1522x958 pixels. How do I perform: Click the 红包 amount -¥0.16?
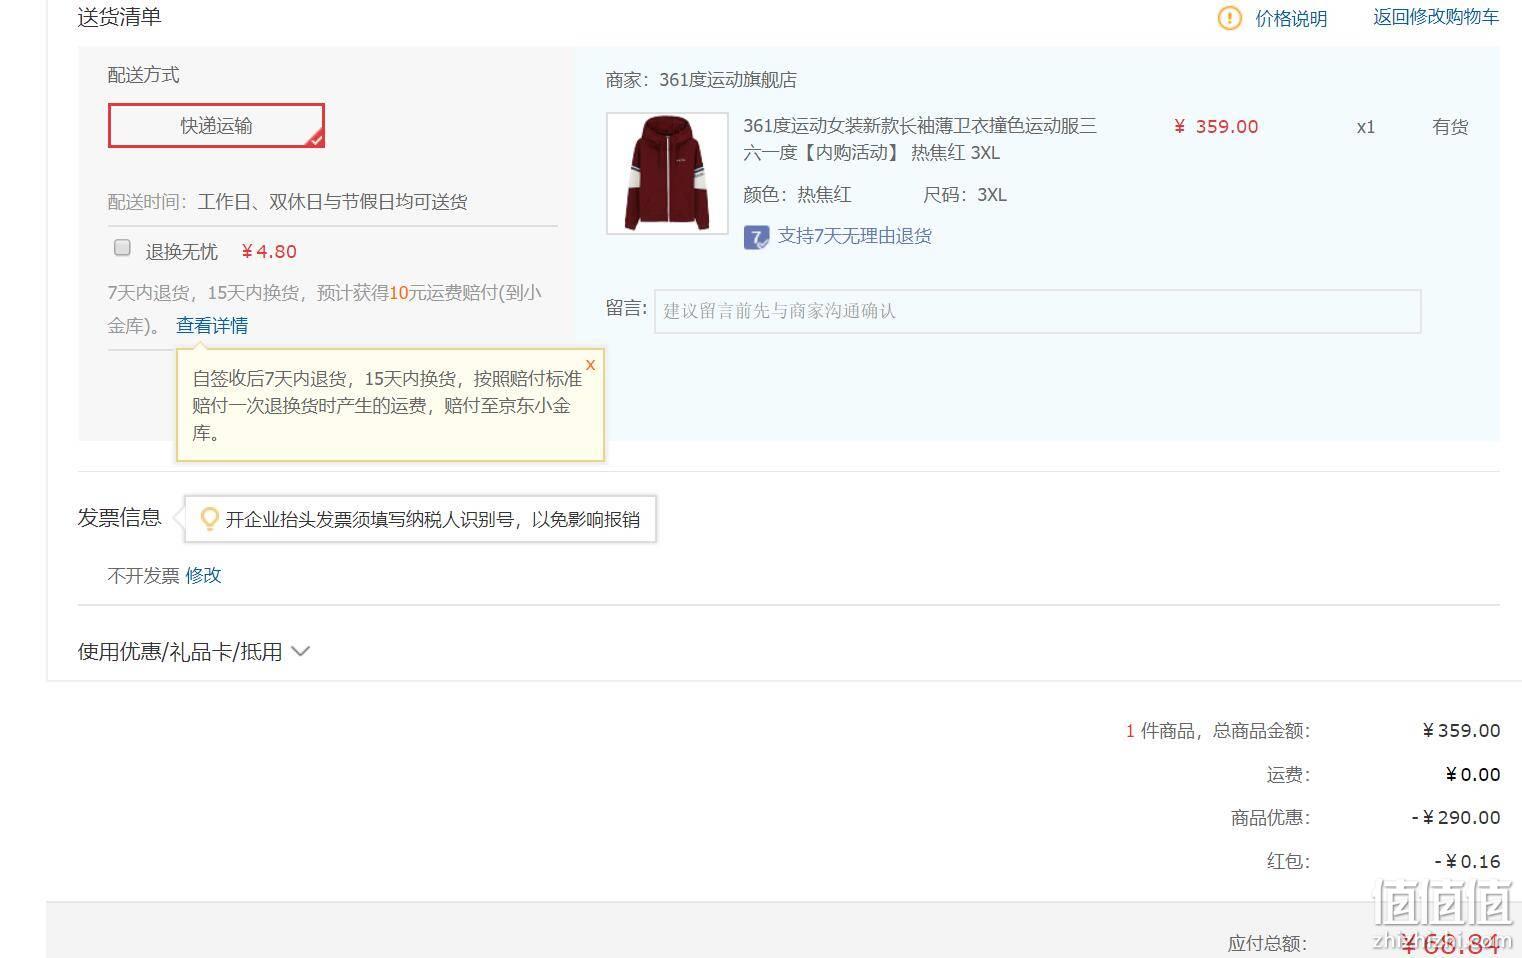tap(1467, 861)
